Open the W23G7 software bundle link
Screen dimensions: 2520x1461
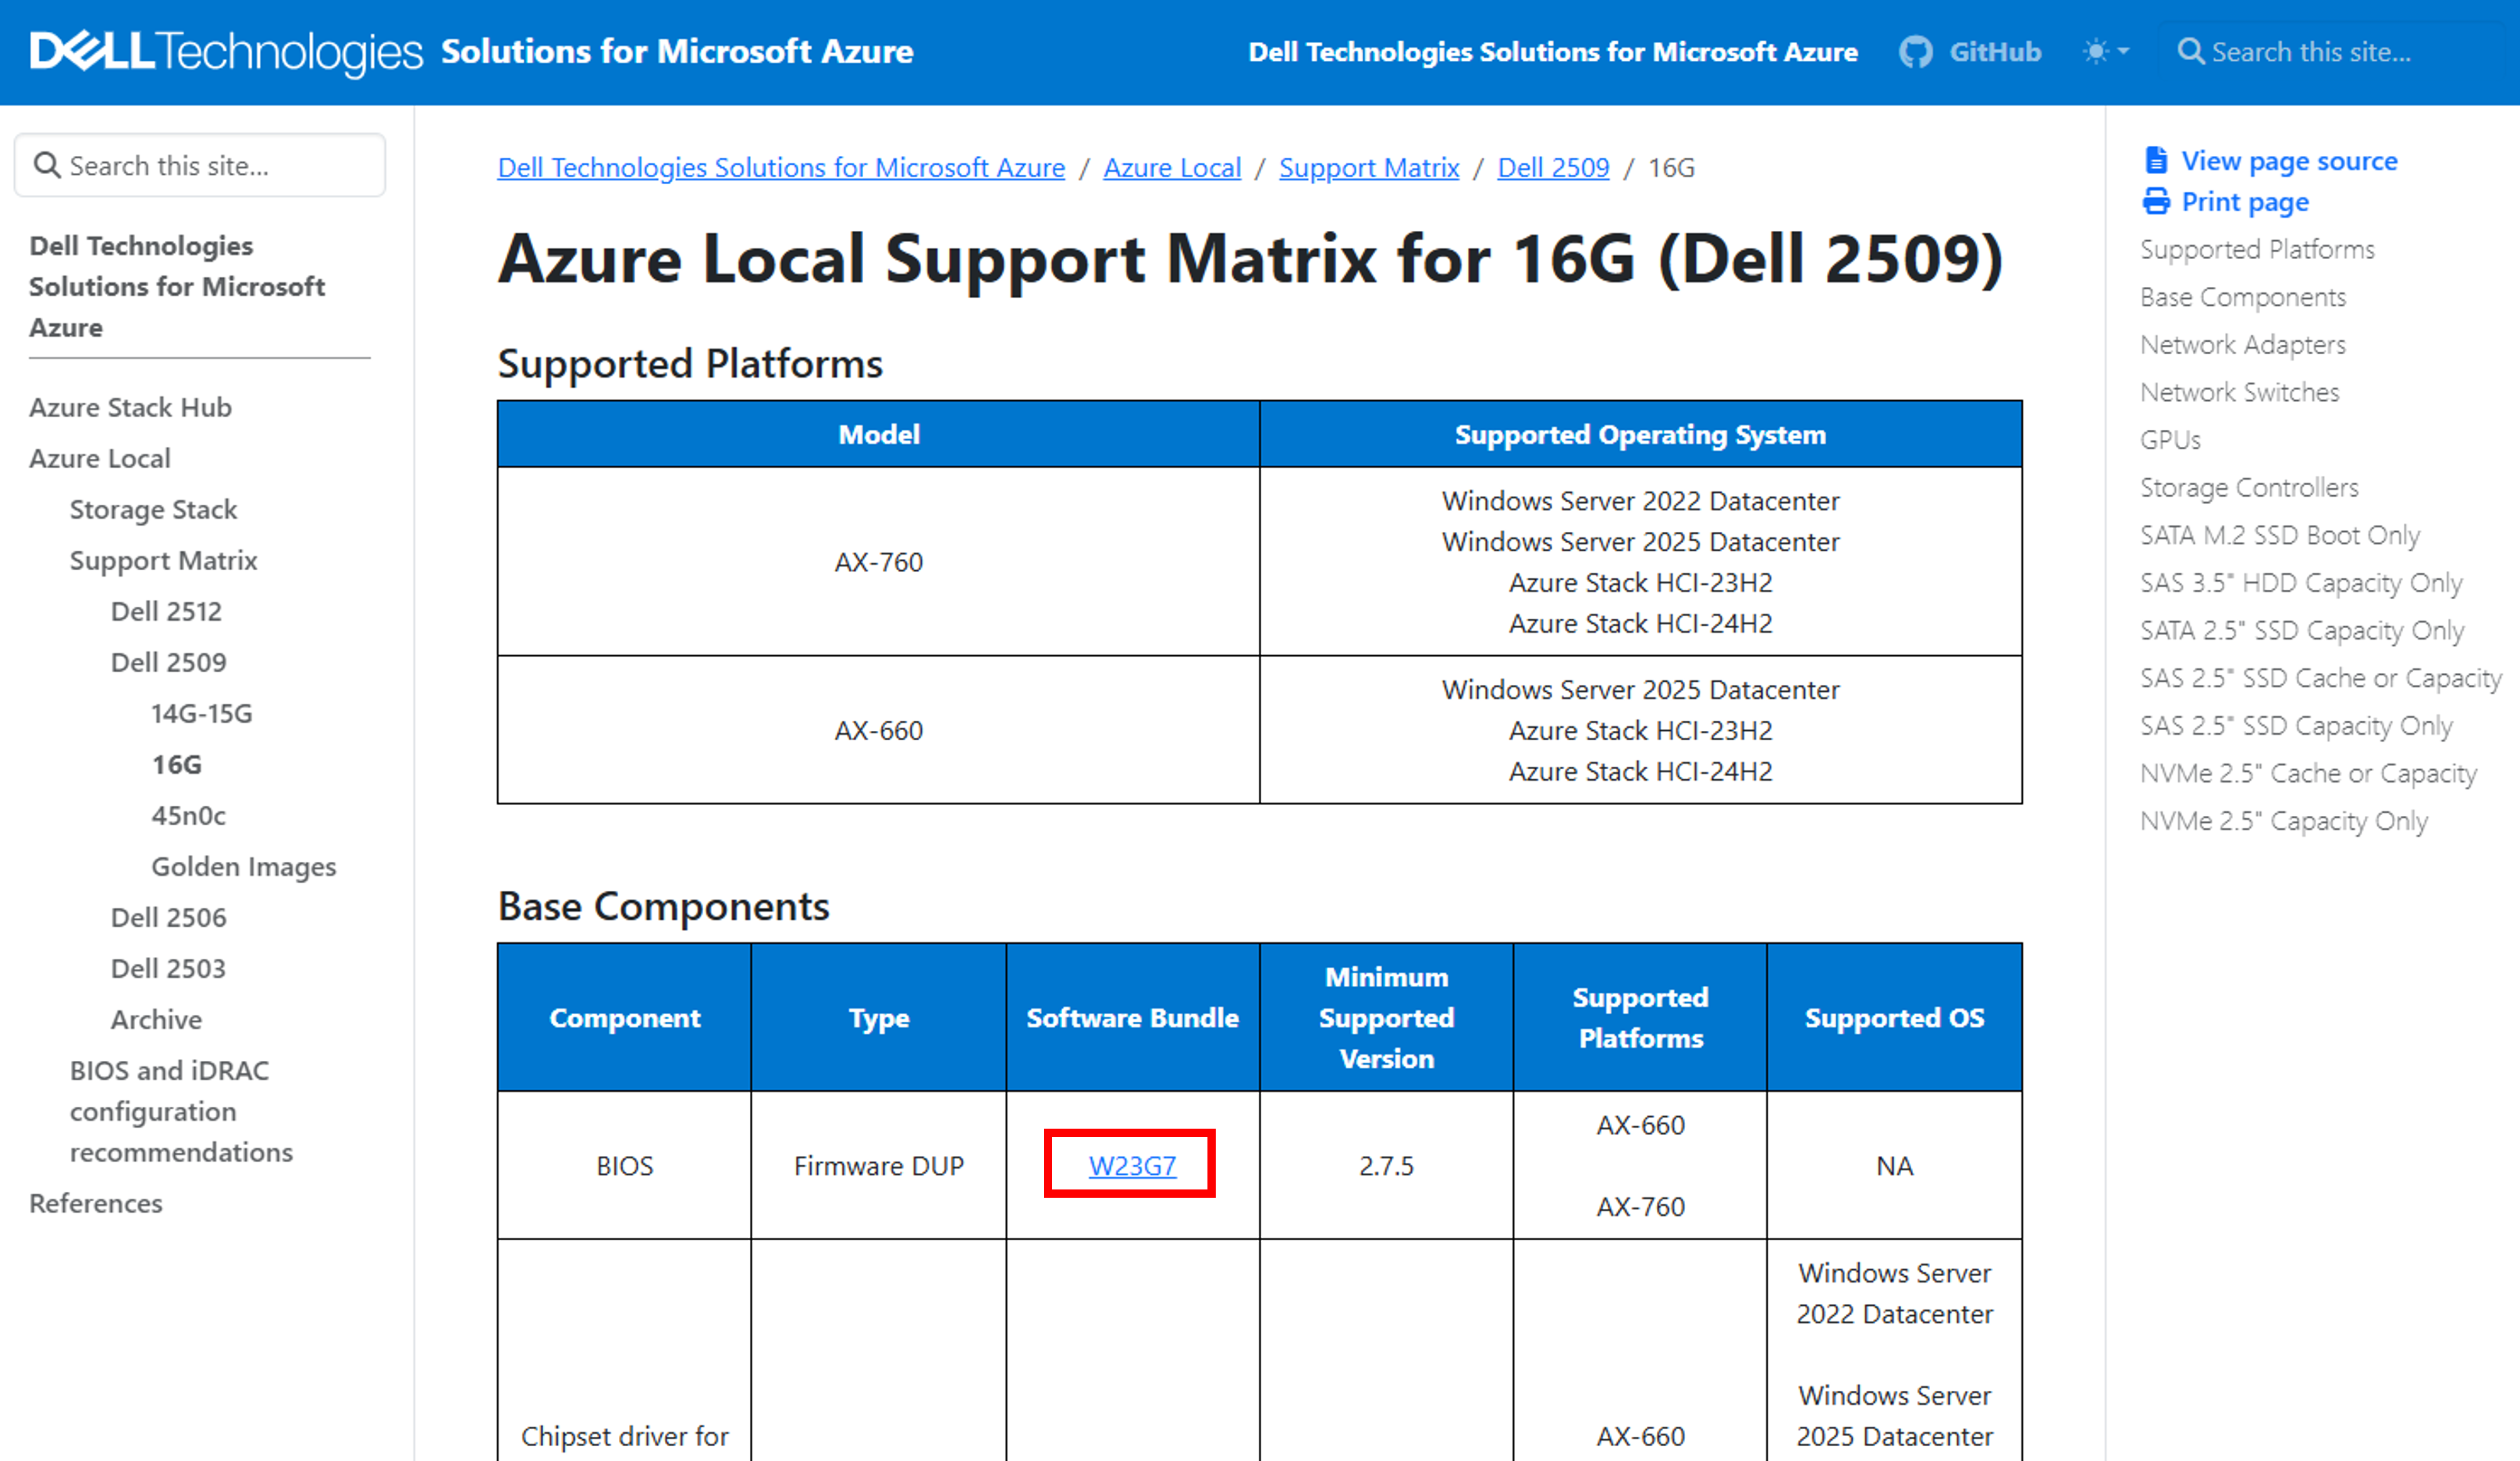point(1131,1165)
